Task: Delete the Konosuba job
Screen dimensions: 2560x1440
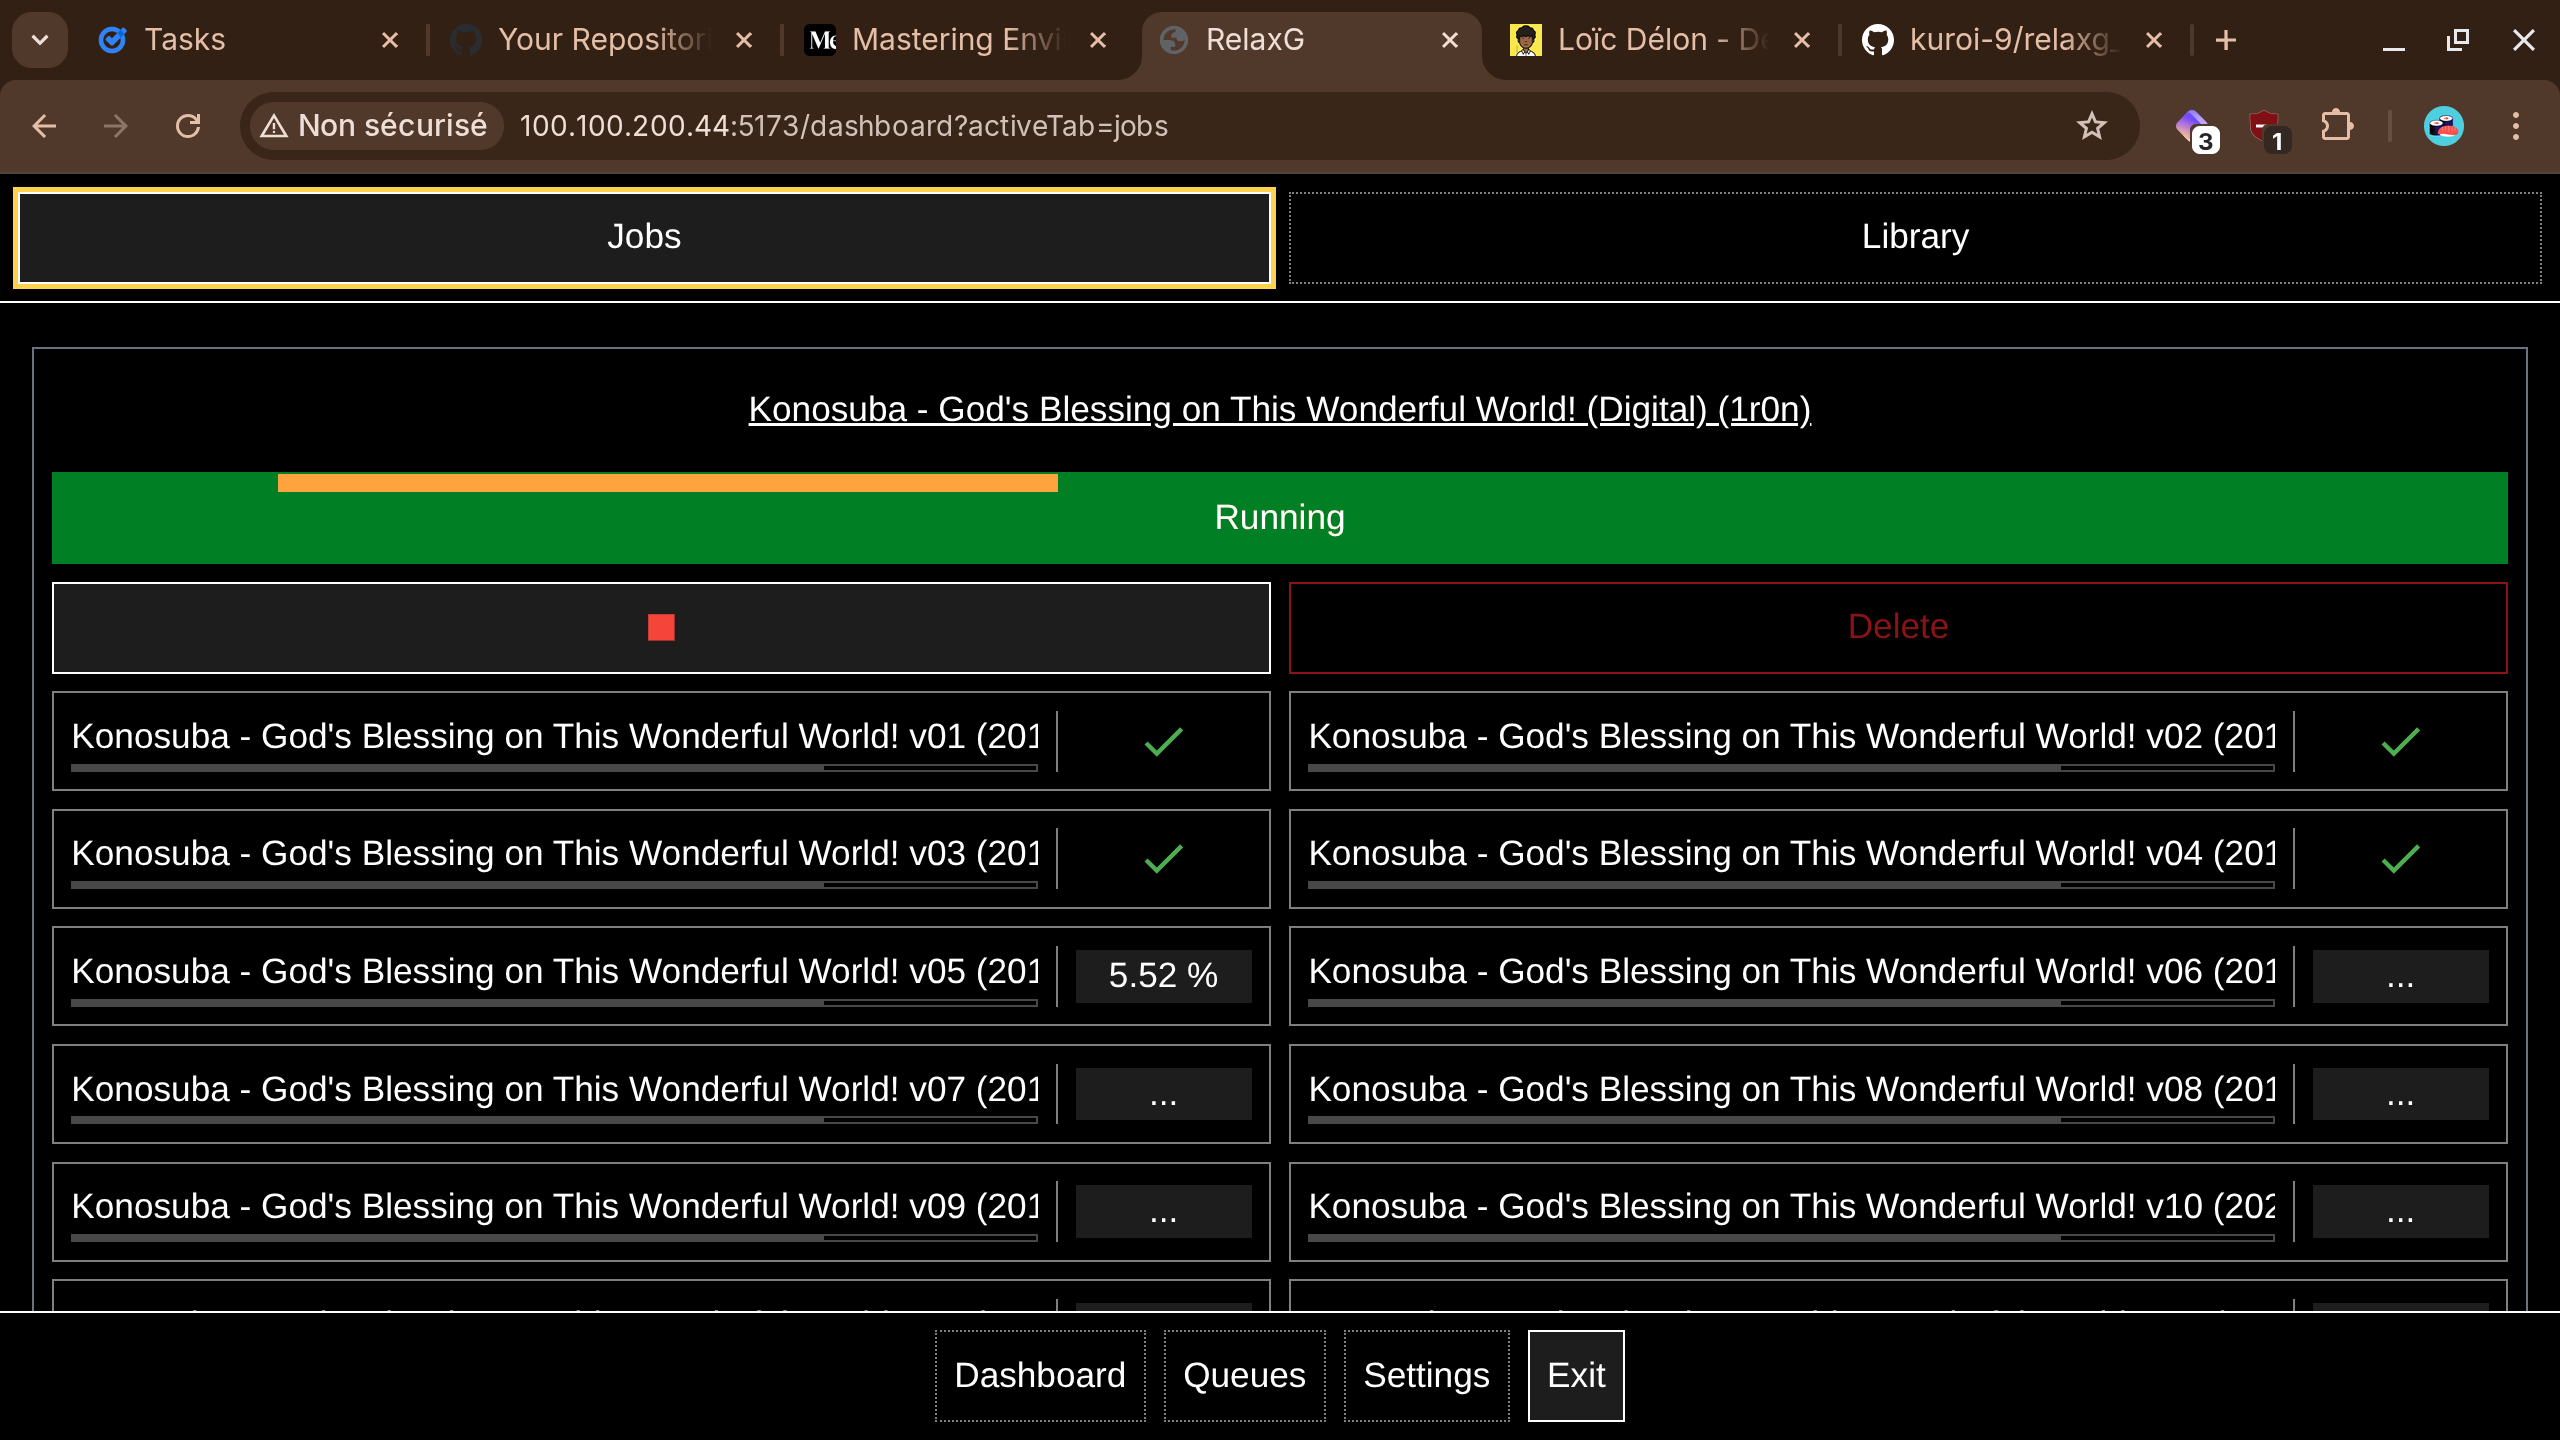Action: 1897,627
